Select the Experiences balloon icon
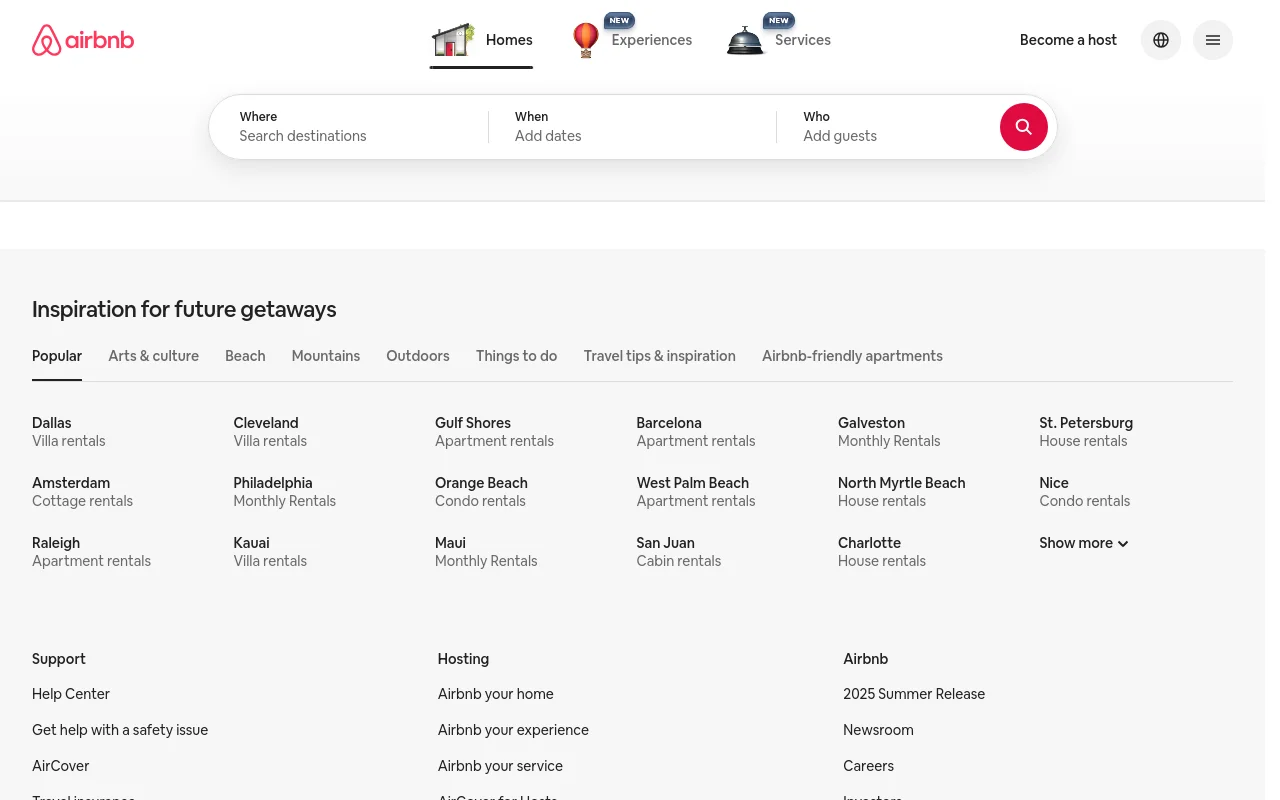Viewport: 1280px width, 800px height. 586,40
